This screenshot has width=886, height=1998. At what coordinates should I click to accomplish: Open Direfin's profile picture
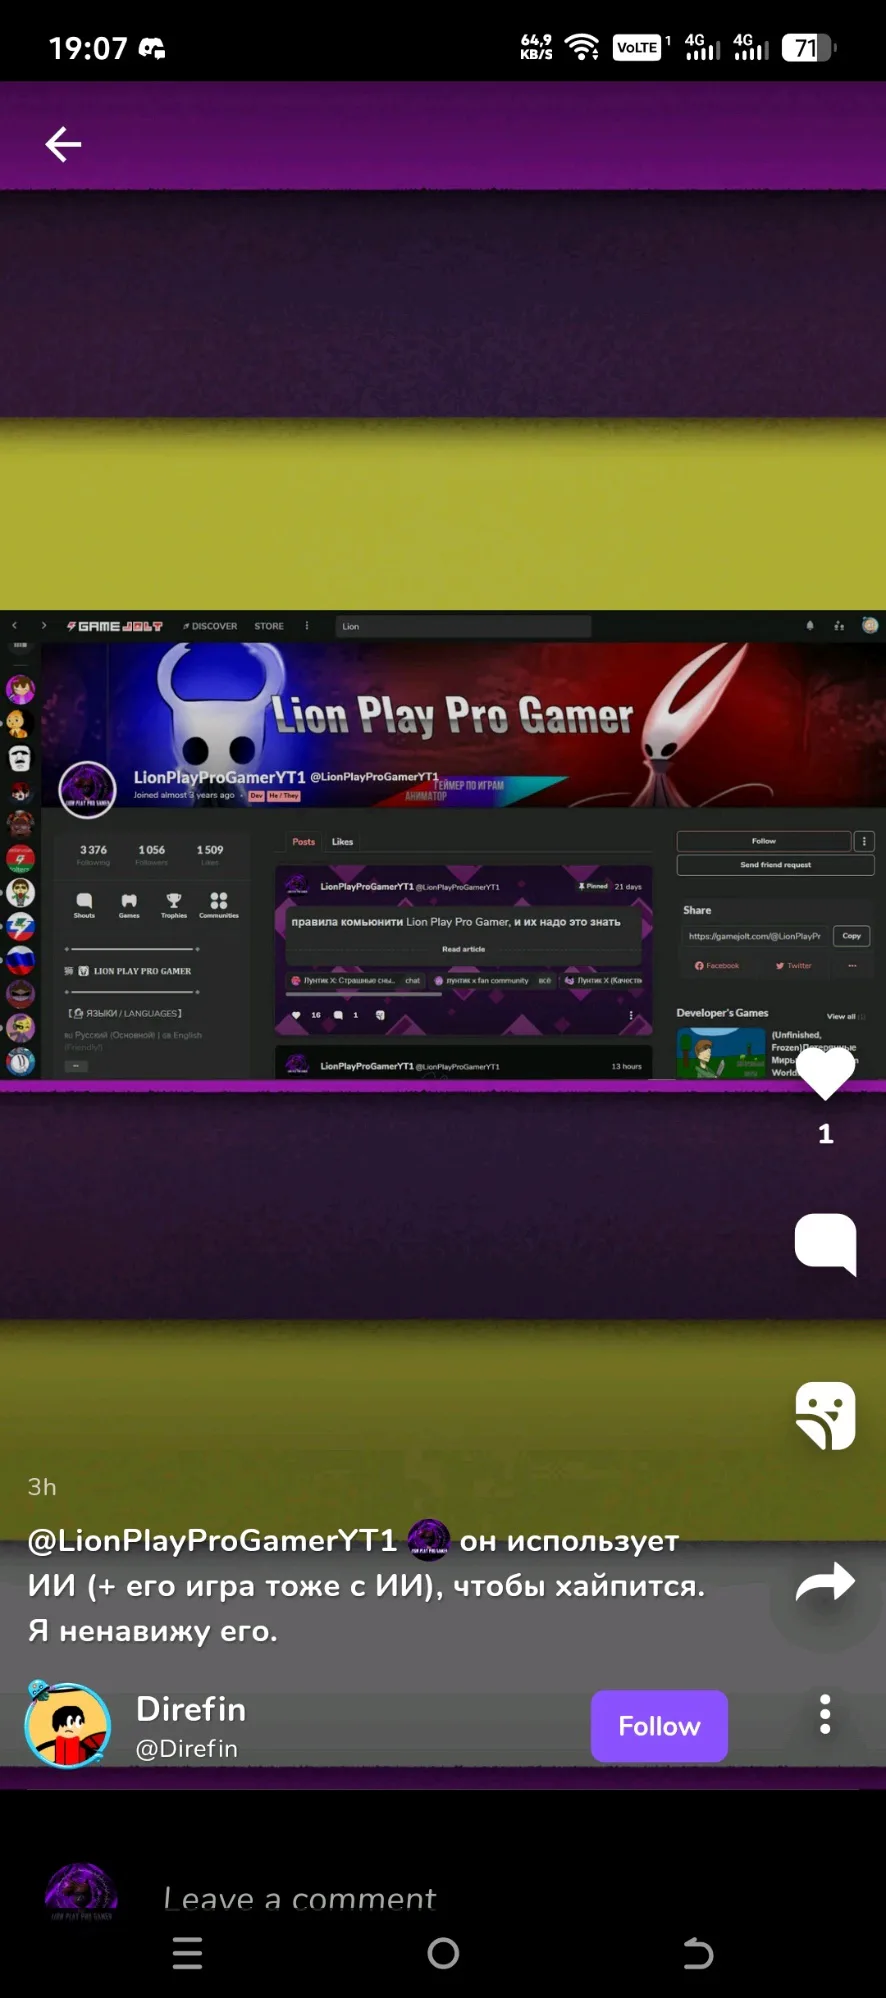[67, 1725]
